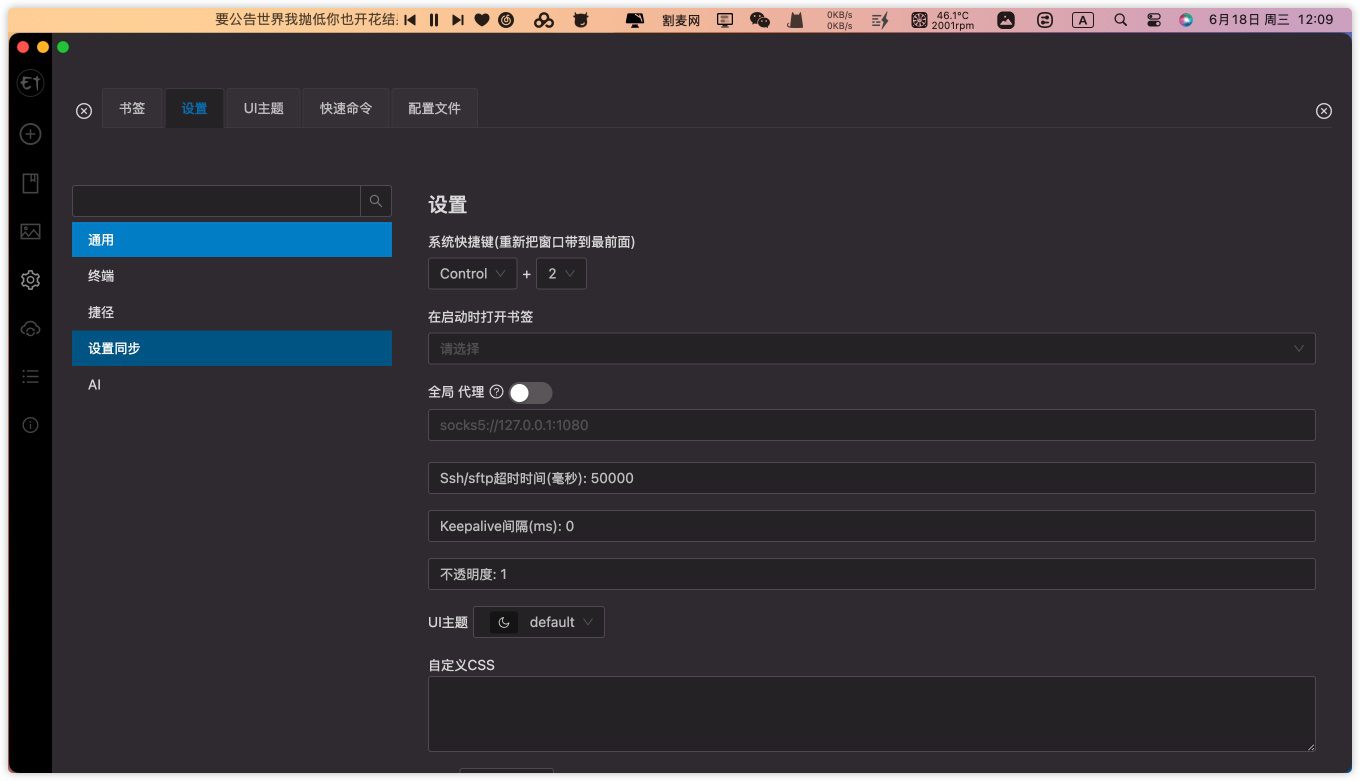This screenshot has height=781, width=1360.
Task: Open the batch operation list icon
Action: [x=30, y=377]
